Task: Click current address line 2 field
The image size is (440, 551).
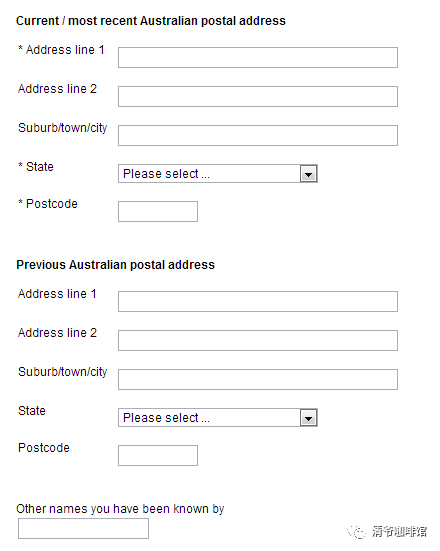Action: pyautogui.click(x=258, y=96)
